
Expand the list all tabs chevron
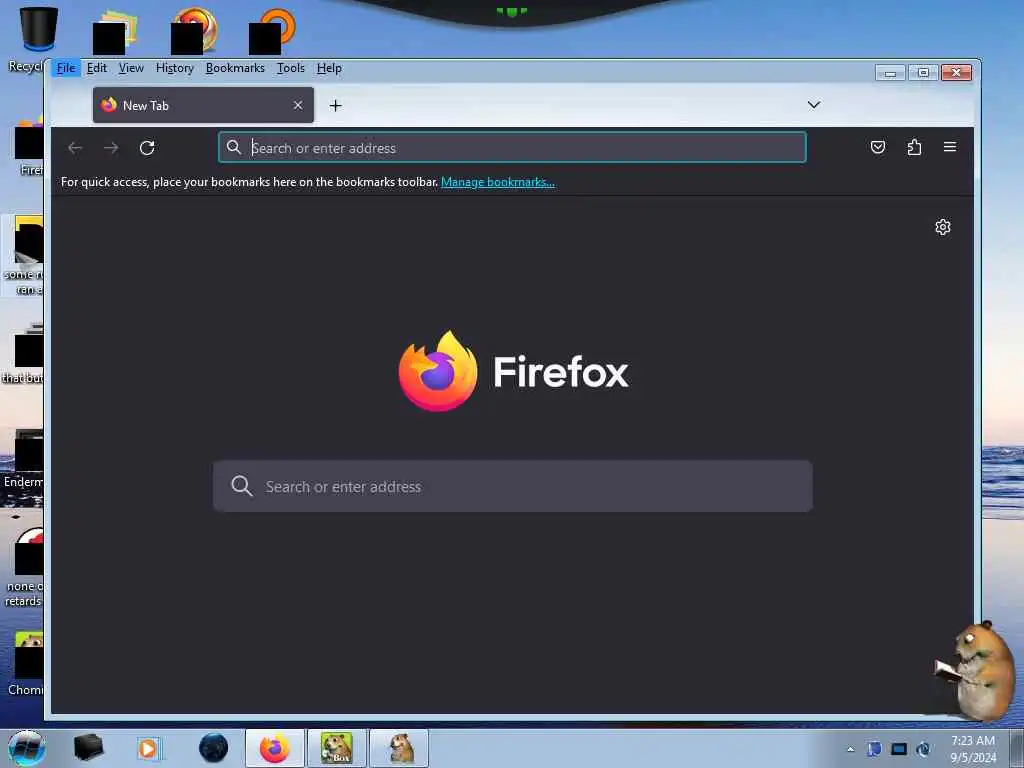[814, 104]
